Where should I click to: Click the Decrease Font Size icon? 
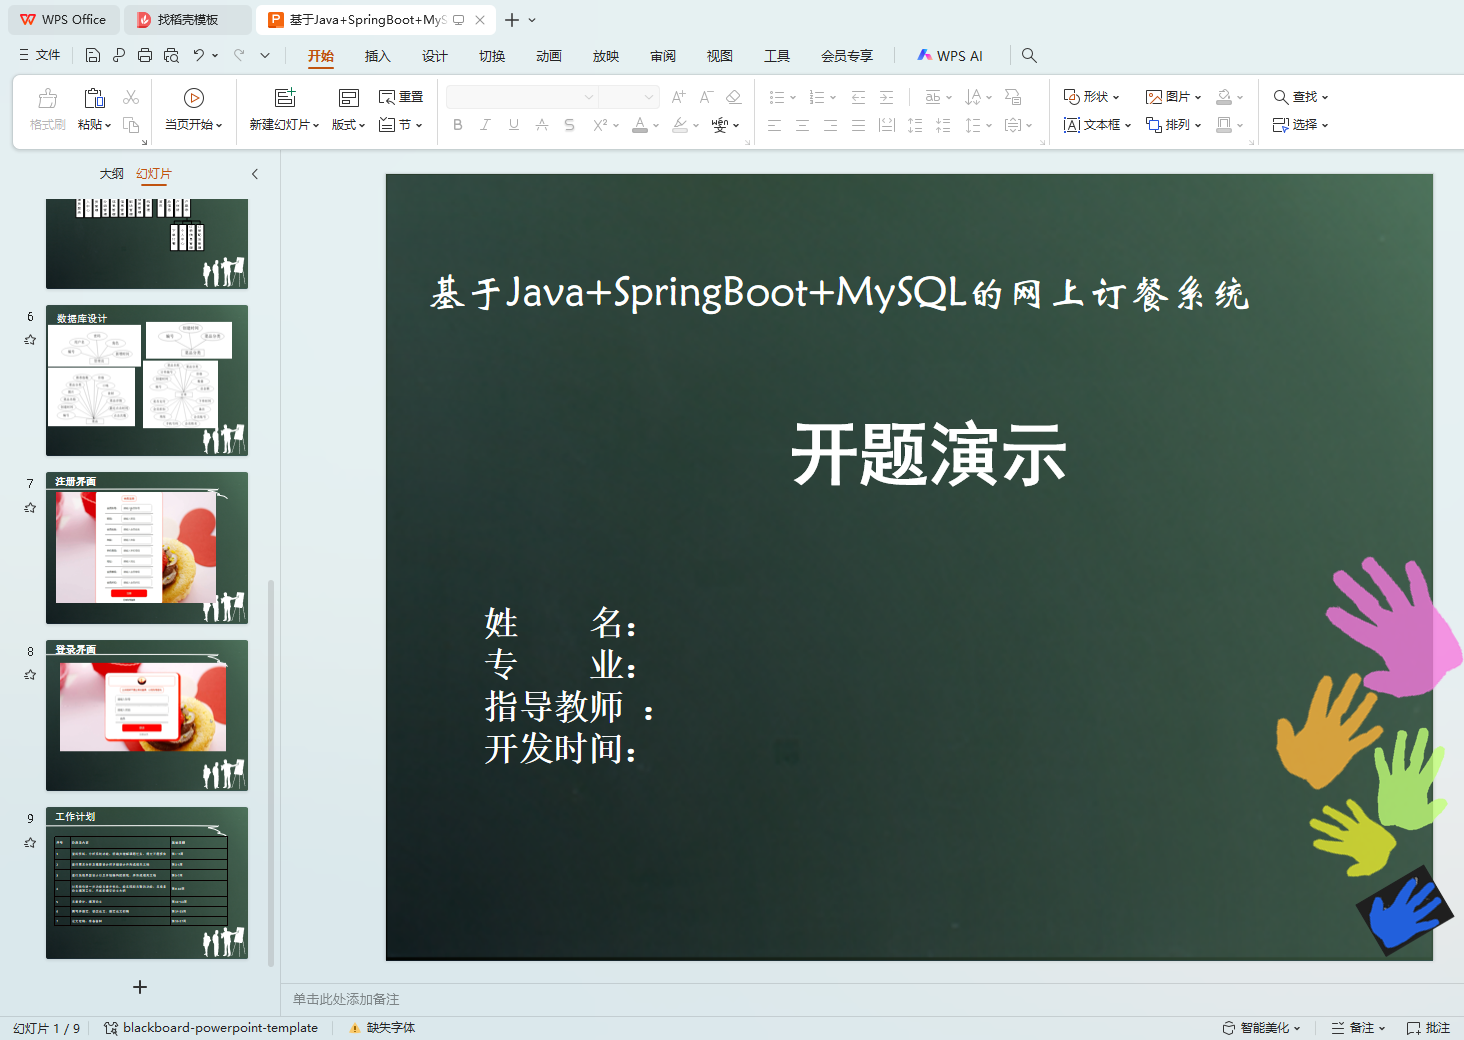click(706, 97)
